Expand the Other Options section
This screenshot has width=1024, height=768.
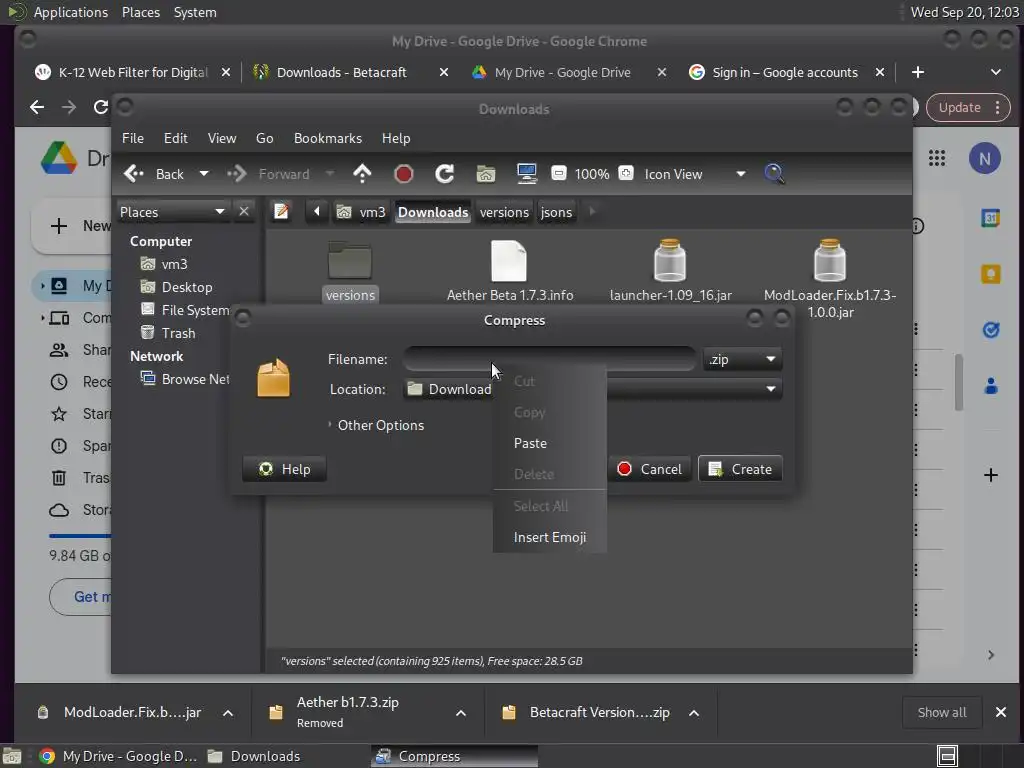pos(376,425)
